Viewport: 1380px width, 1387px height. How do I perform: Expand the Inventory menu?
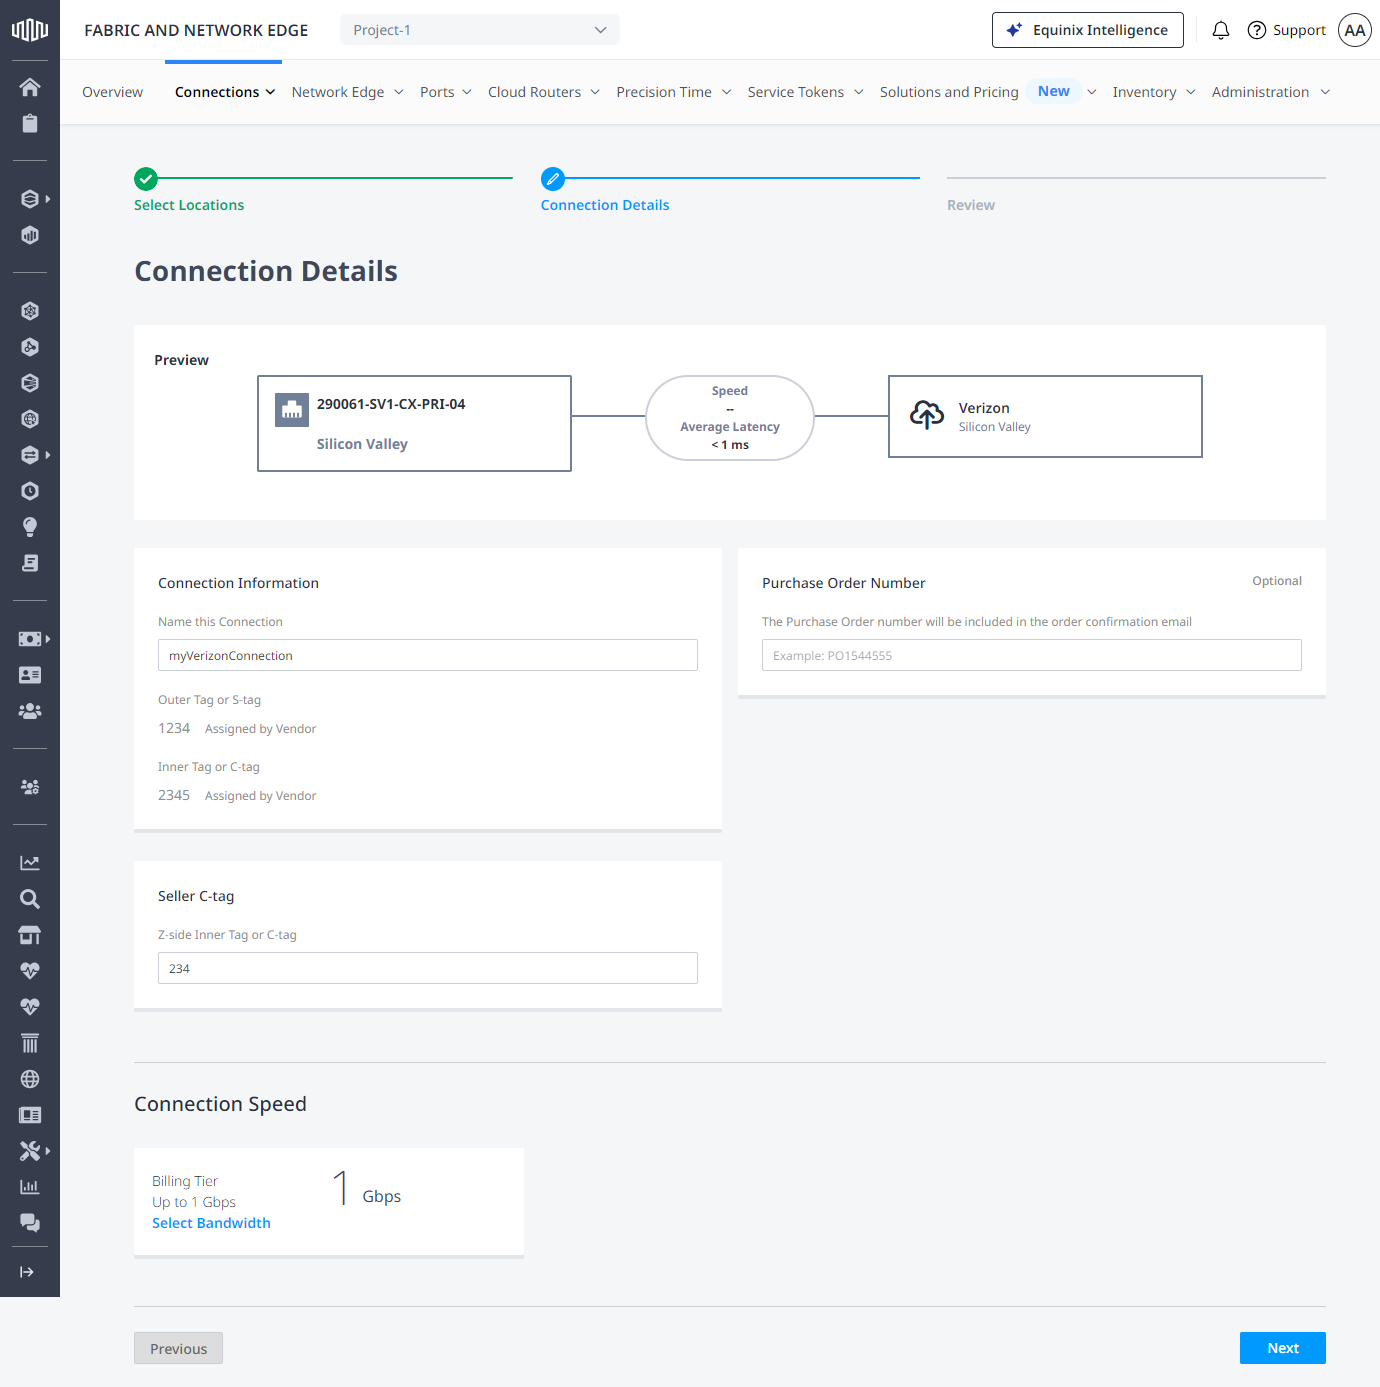coord(1154,92)
